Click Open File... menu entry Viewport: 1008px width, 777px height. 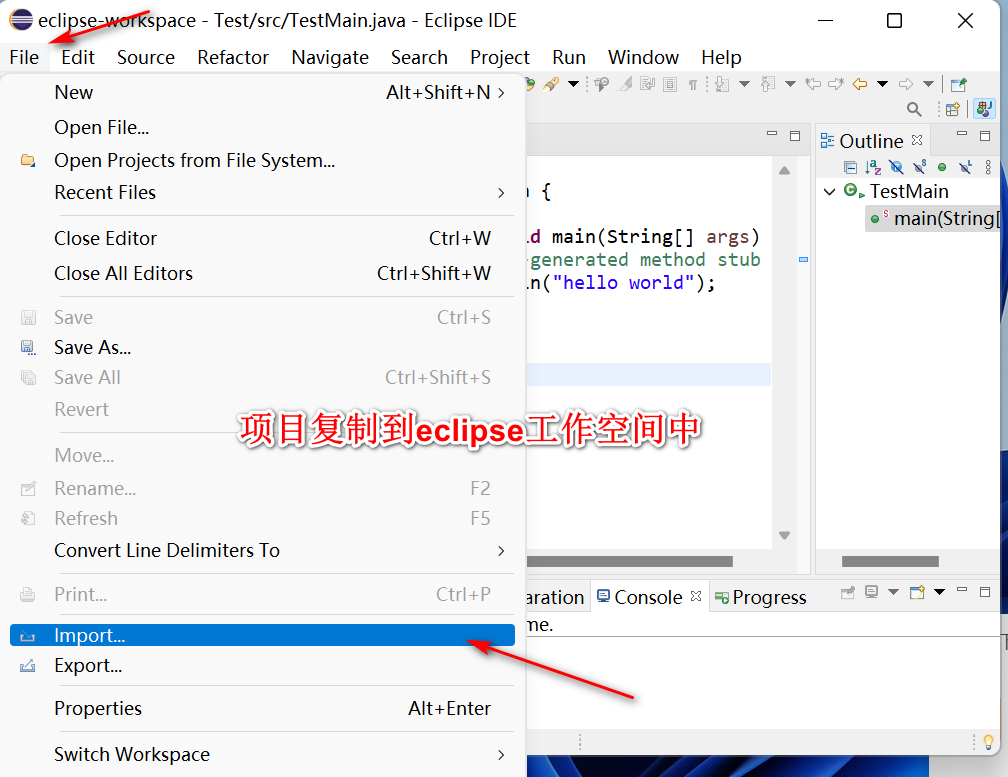(x=262, y=127)
